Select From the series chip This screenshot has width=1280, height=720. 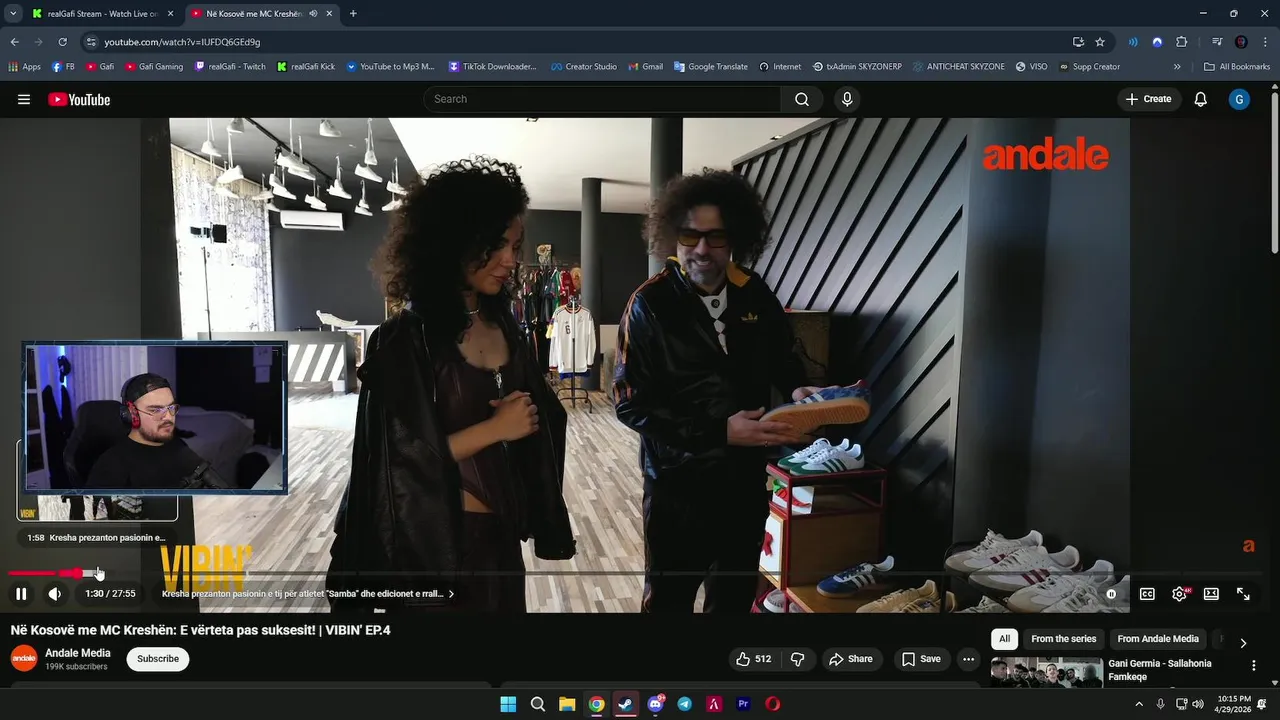tap(1063, 639)
